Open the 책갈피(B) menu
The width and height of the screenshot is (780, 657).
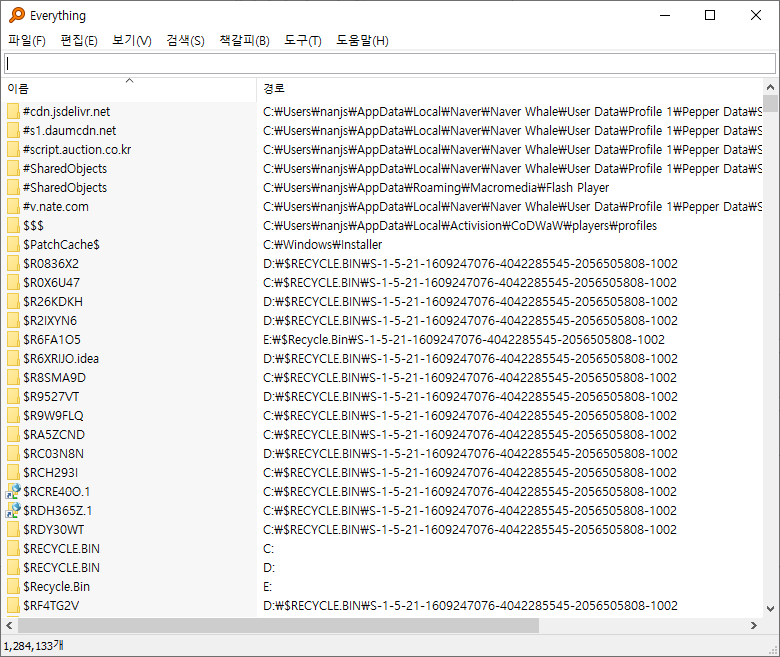pyautogui.click(x=244, y=41)
